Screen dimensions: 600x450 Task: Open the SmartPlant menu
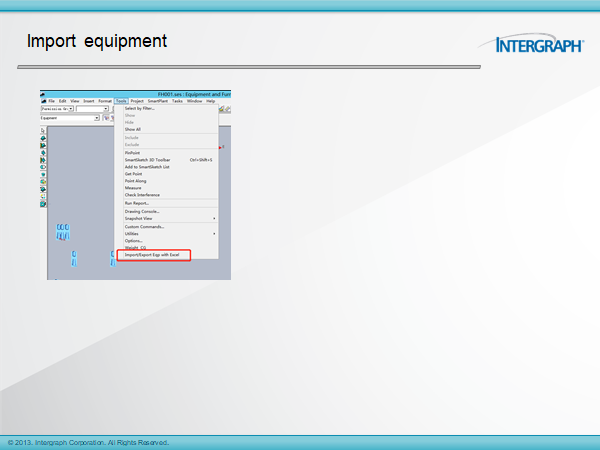(158, 101)
